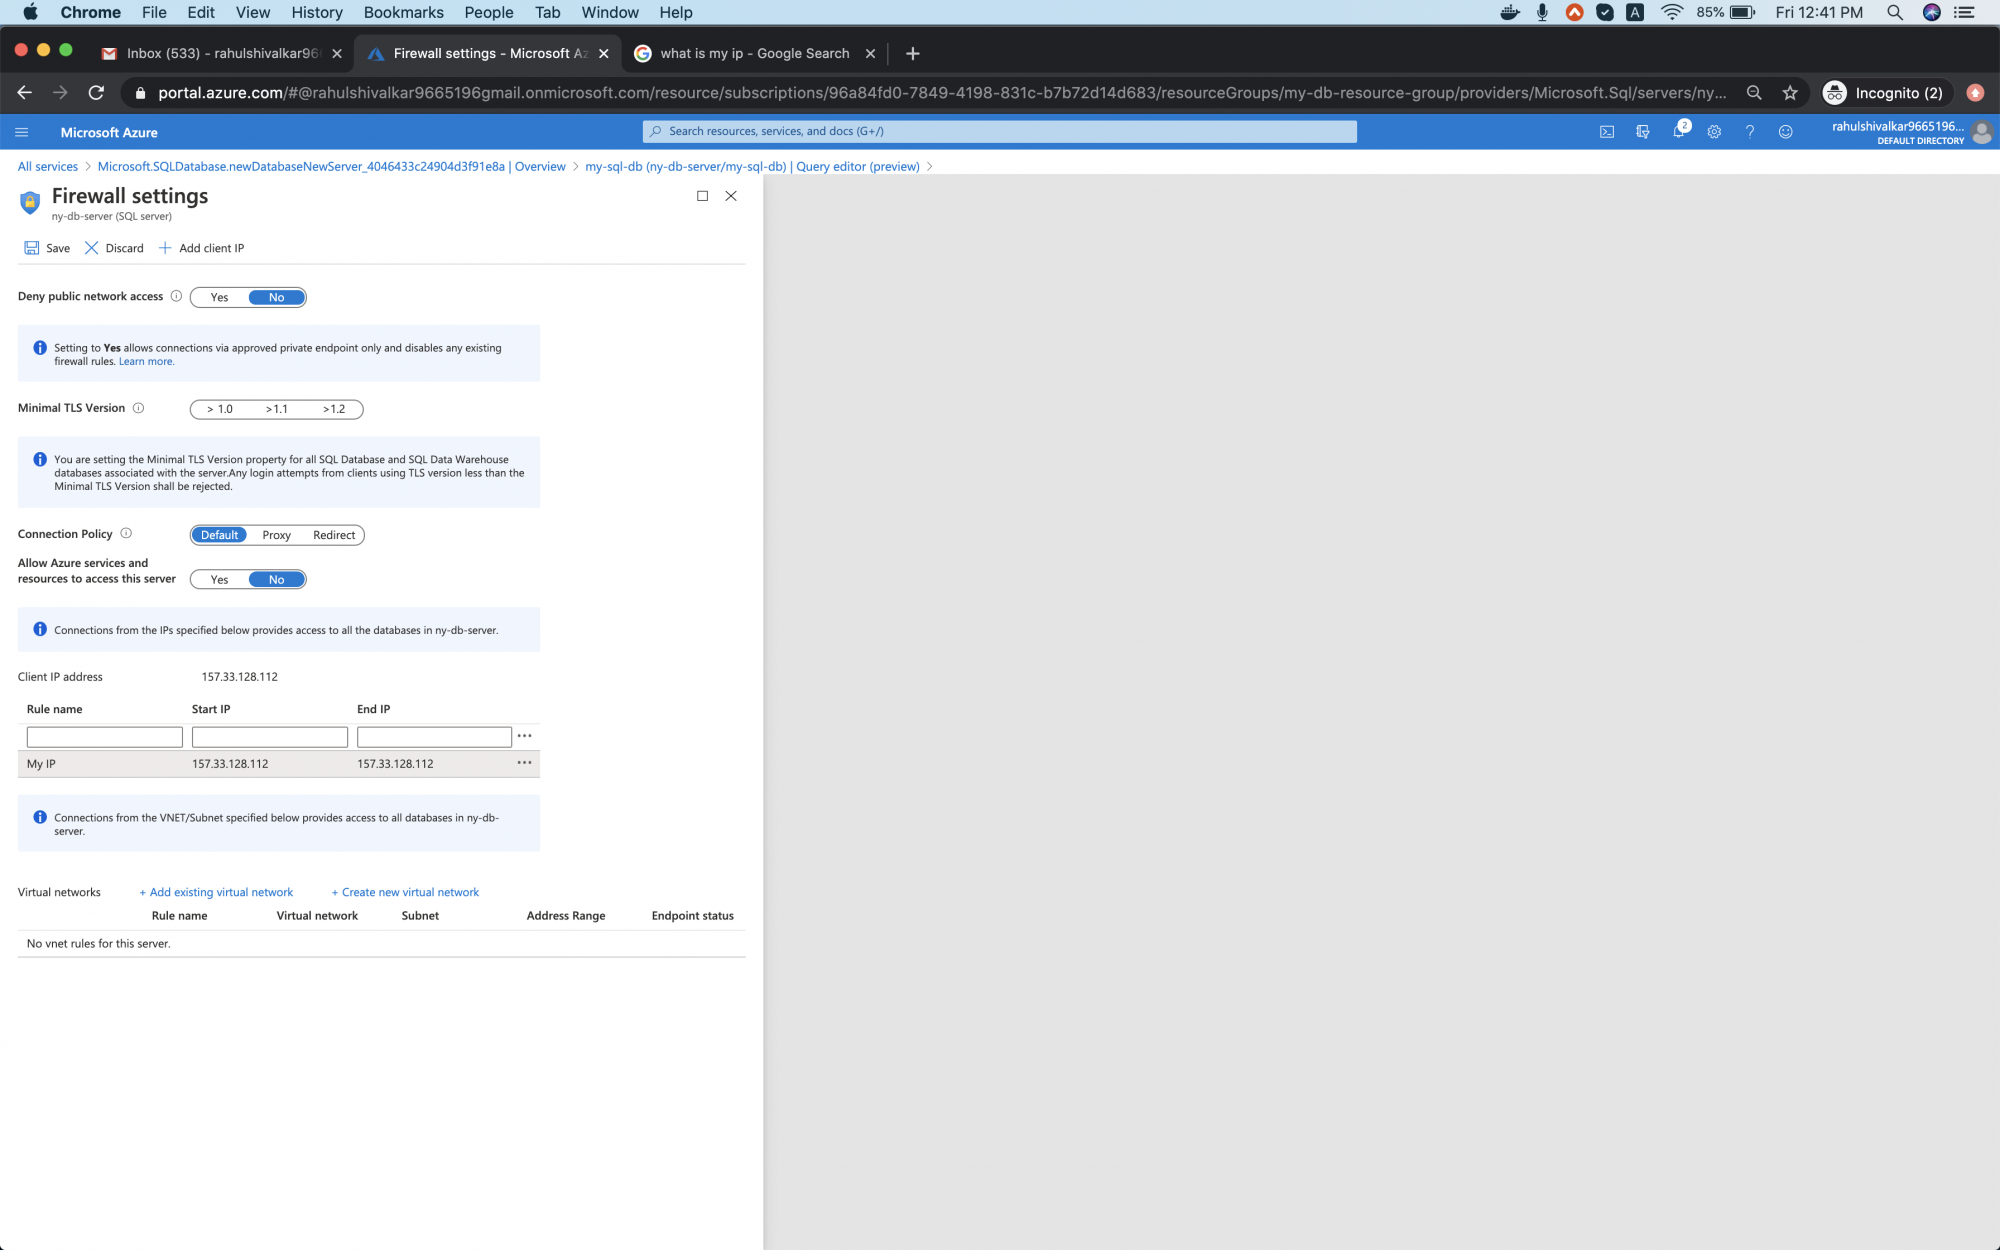2000x1250 pixels.
Task: Set Connection Policy to Proxy
Action: pyautogui.click(x=276, y=535)
